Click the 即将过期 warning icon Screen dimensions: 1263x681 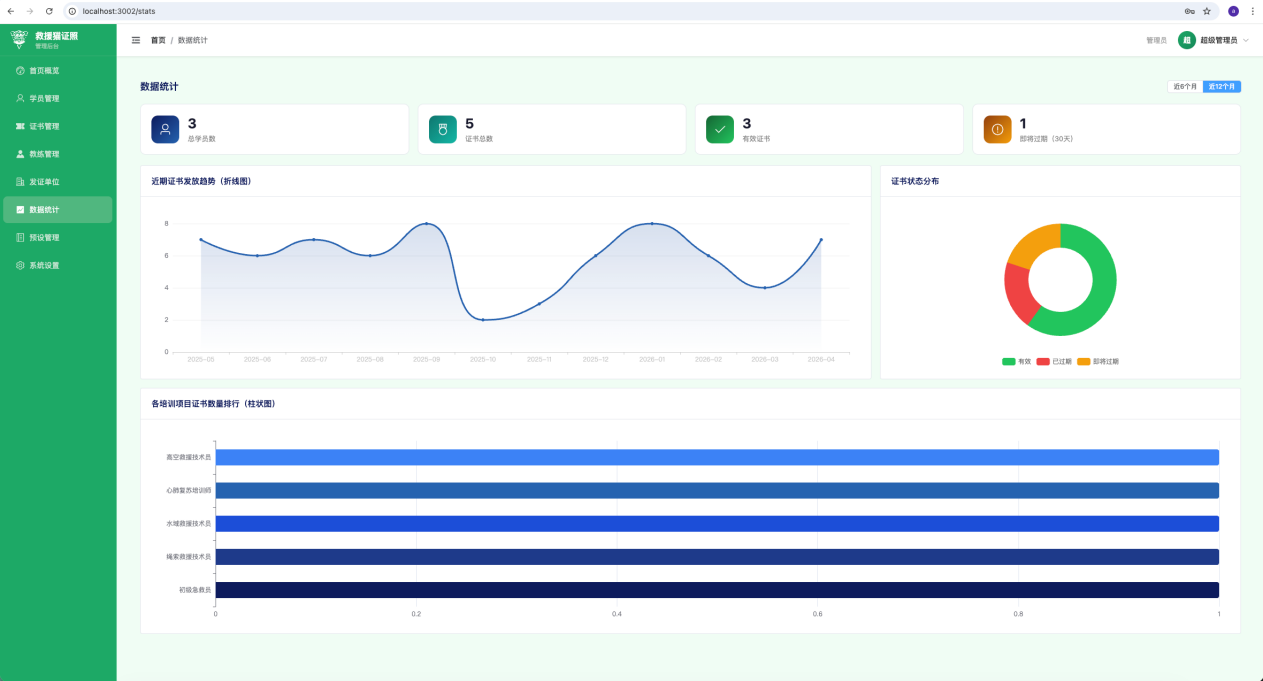click(x=997, y=129)
